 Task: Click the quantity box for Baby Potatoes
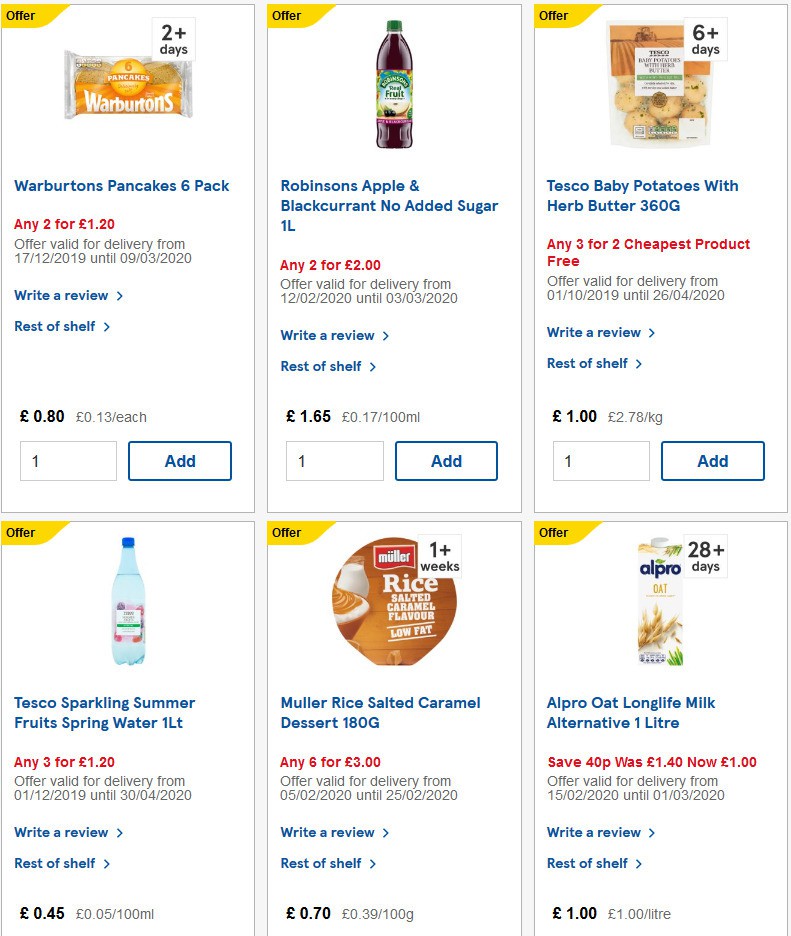click(x=601, y=461)
